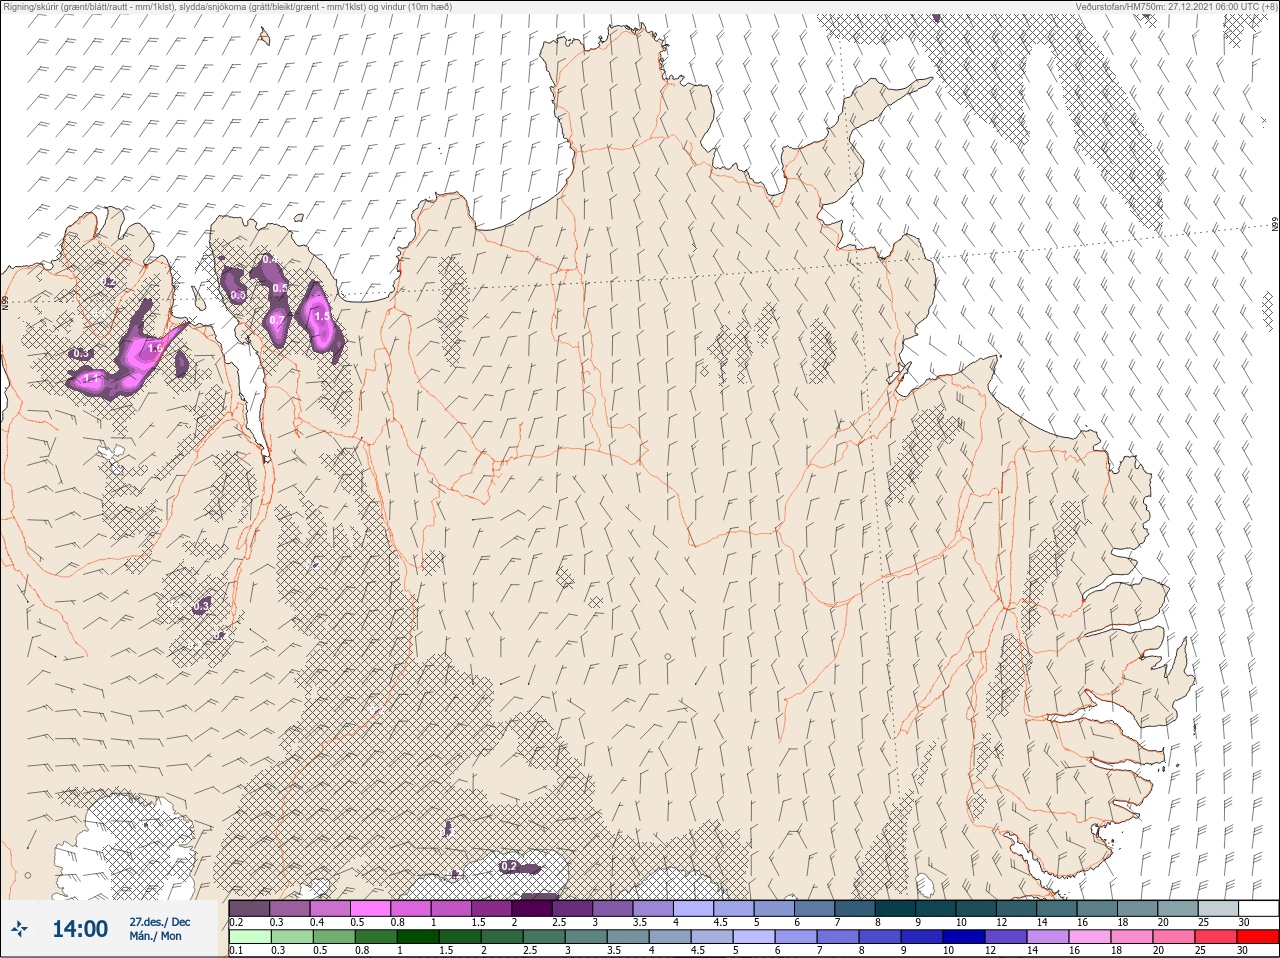Click the N99 latitude label on the left edge
The height and width of the screenshot is (958, 1280).
pyautogui.click(x=5, y=302)
